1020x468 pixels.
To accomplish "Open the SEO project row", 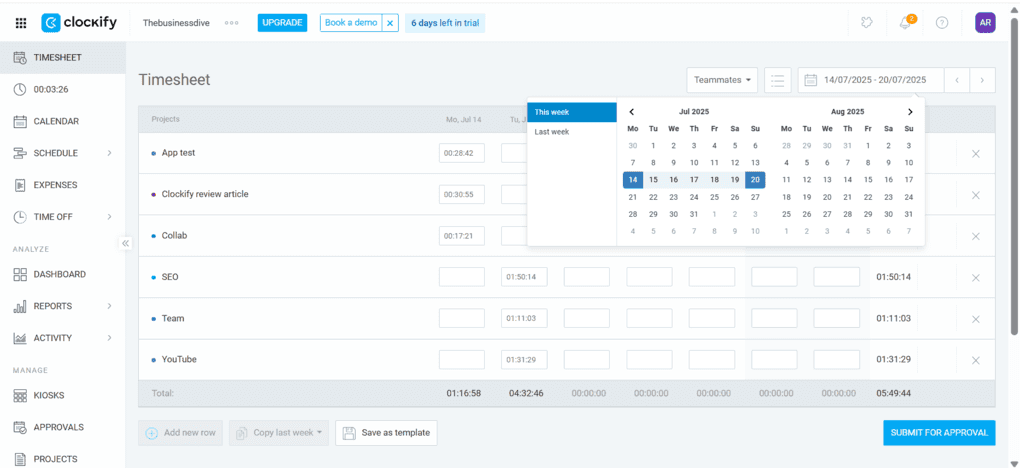I will pyautogui.click(x=170, y=277).
